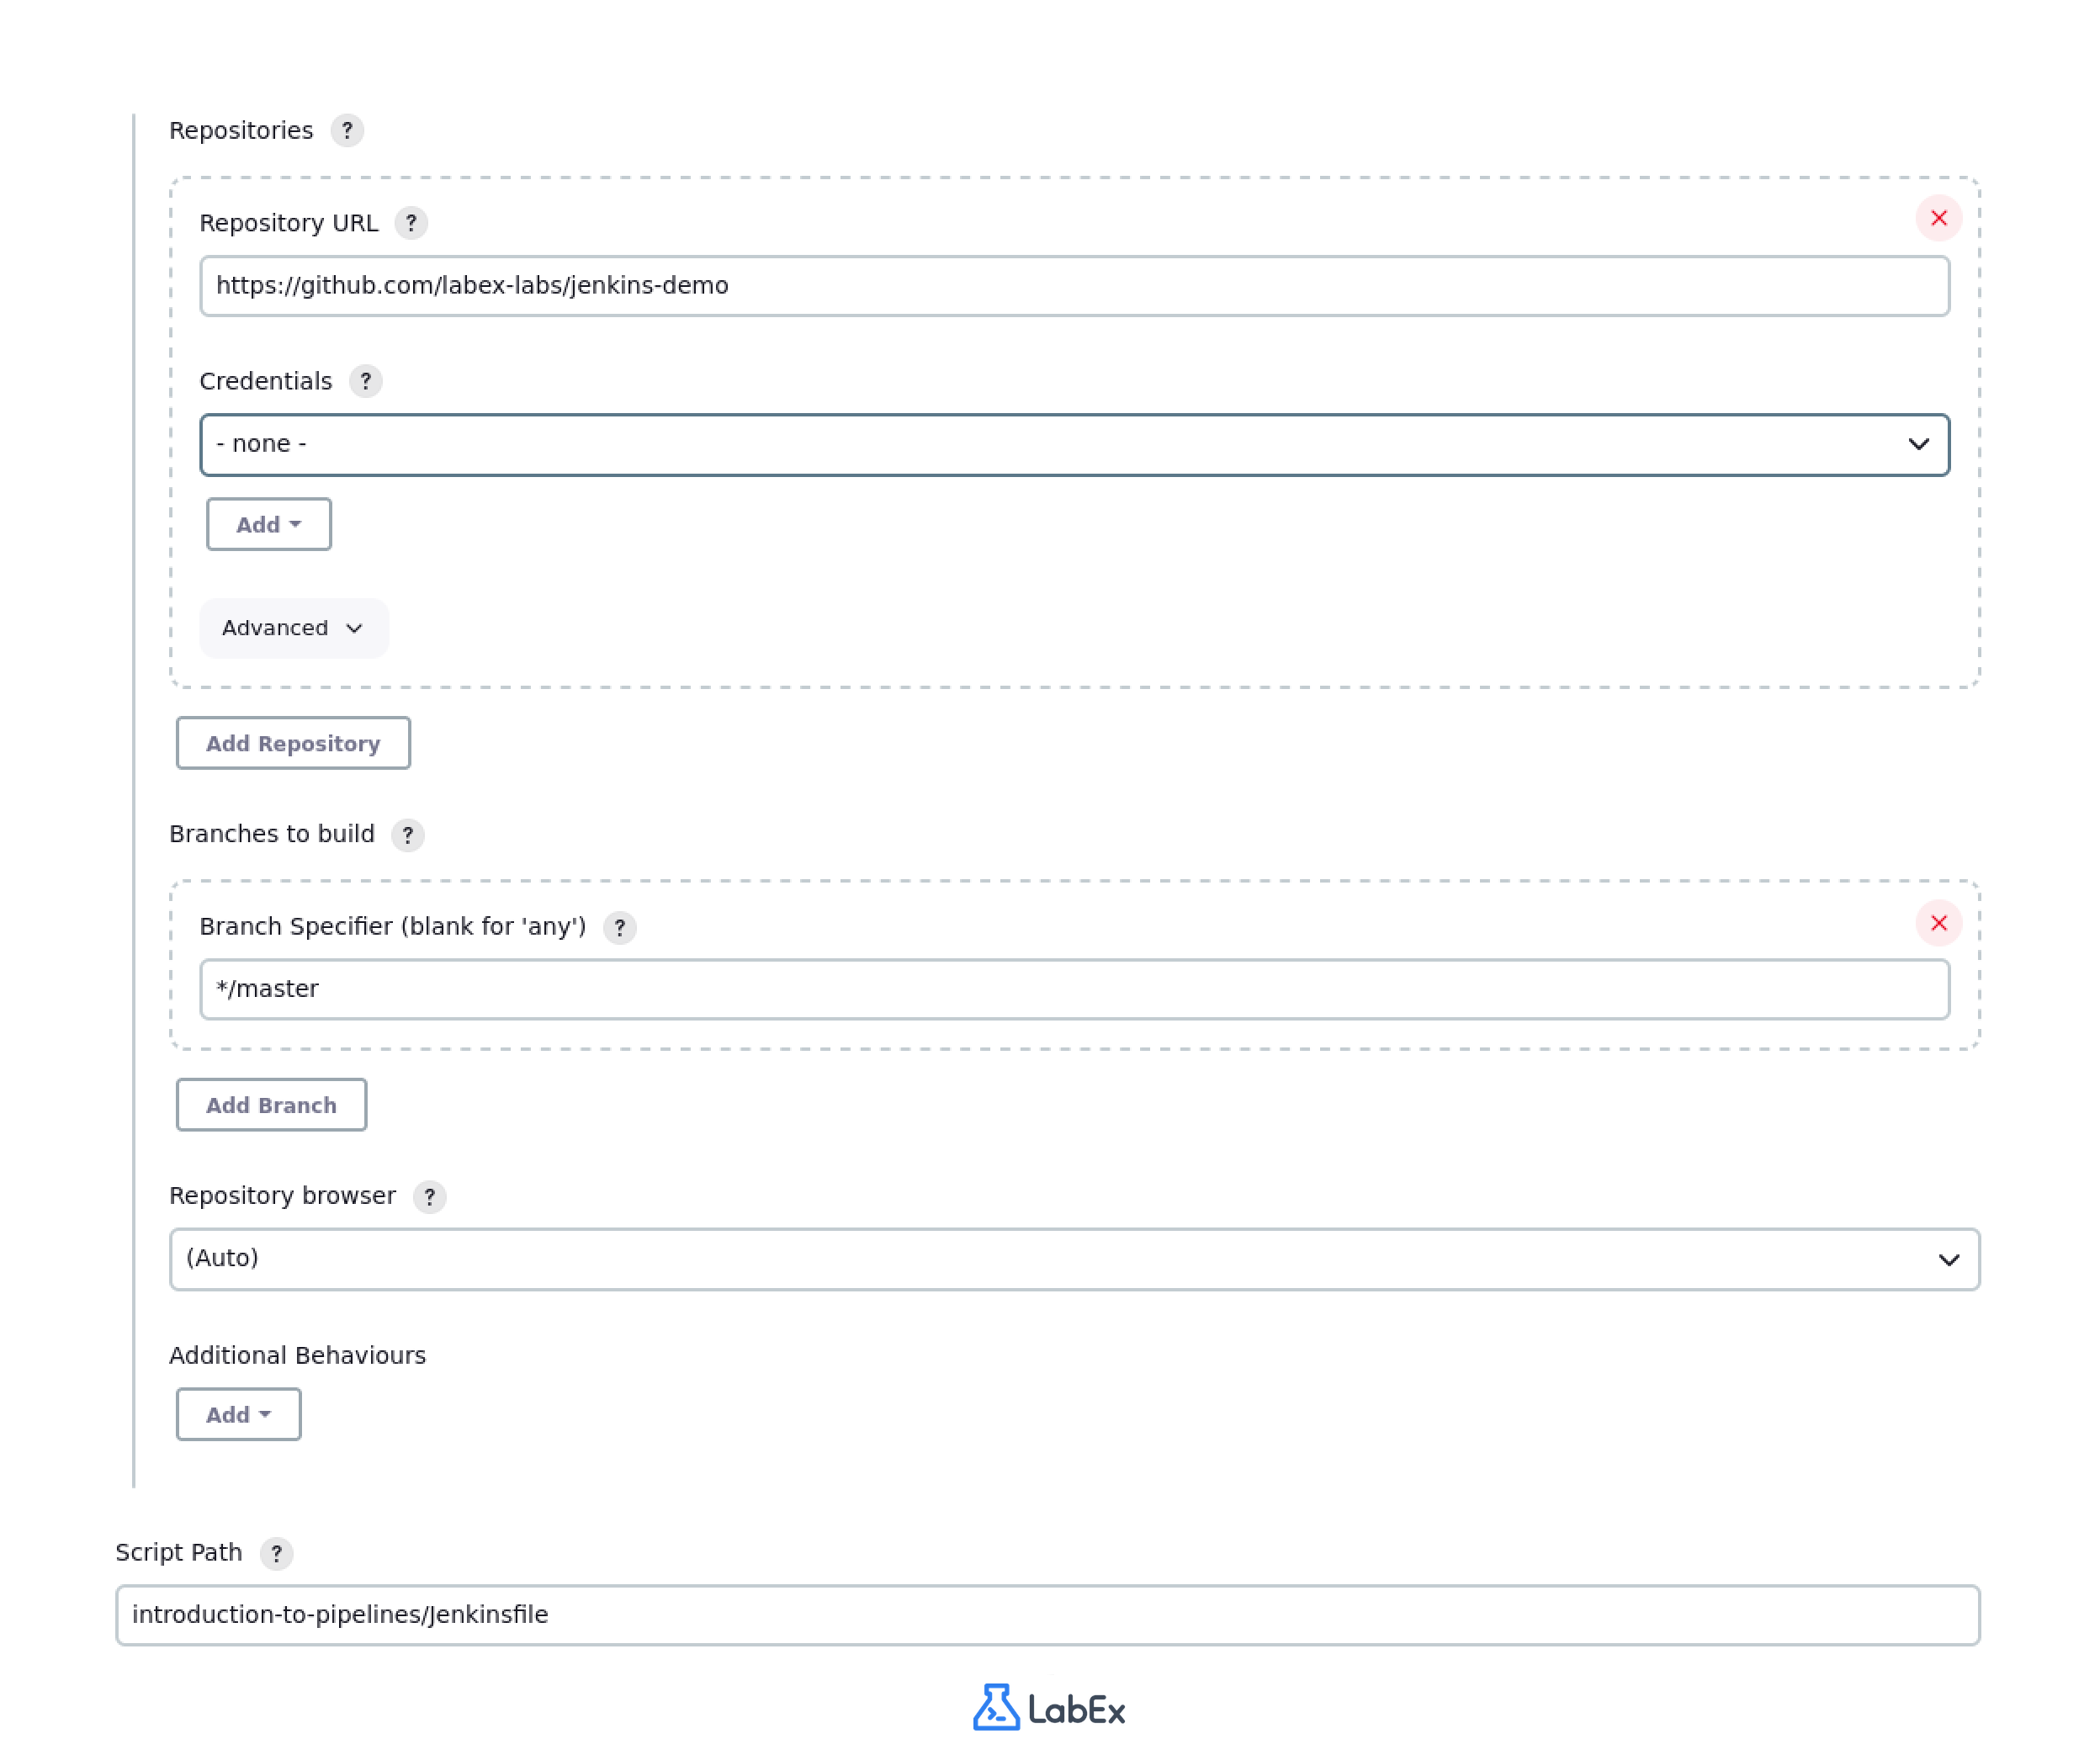Screen dimensions: 2100x1755
Task: Expand the Advanced section
Action: tap(293, 628)
